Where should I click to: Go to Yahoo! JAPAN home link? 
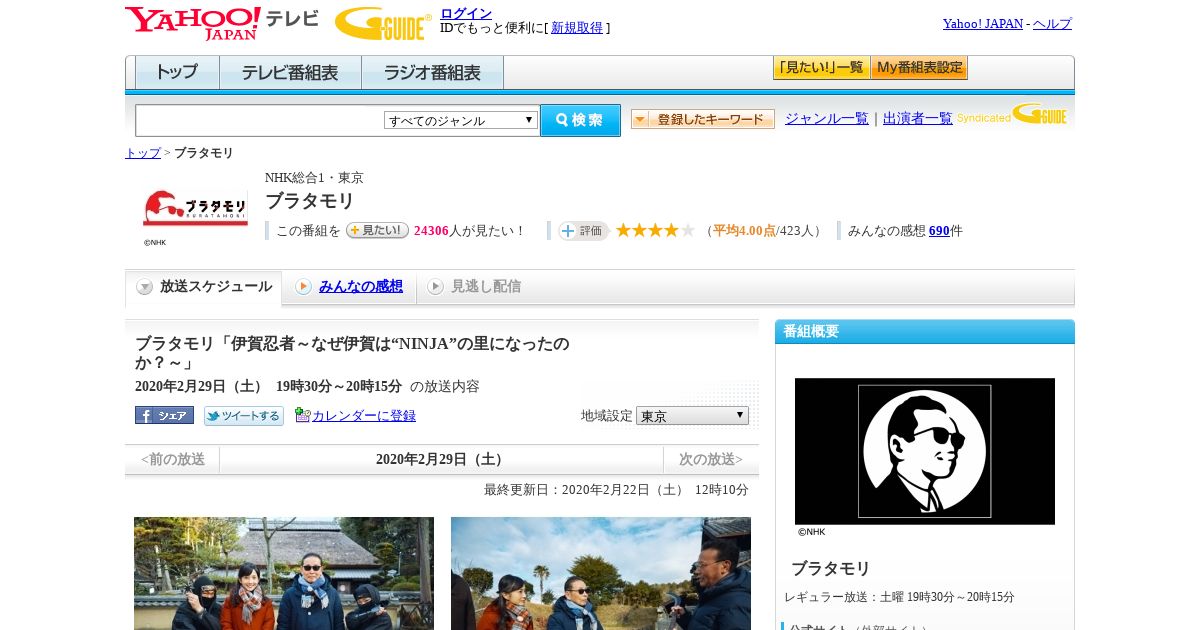pyautogui.click(x=983, y=23)
